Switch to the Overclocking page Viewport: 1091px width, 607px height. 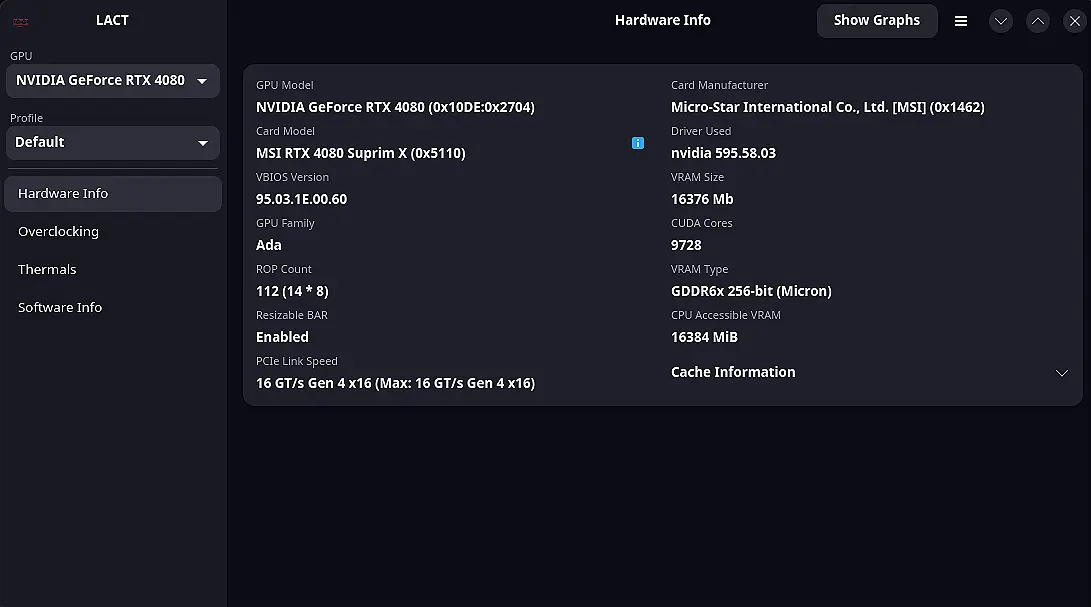(58, 232)
